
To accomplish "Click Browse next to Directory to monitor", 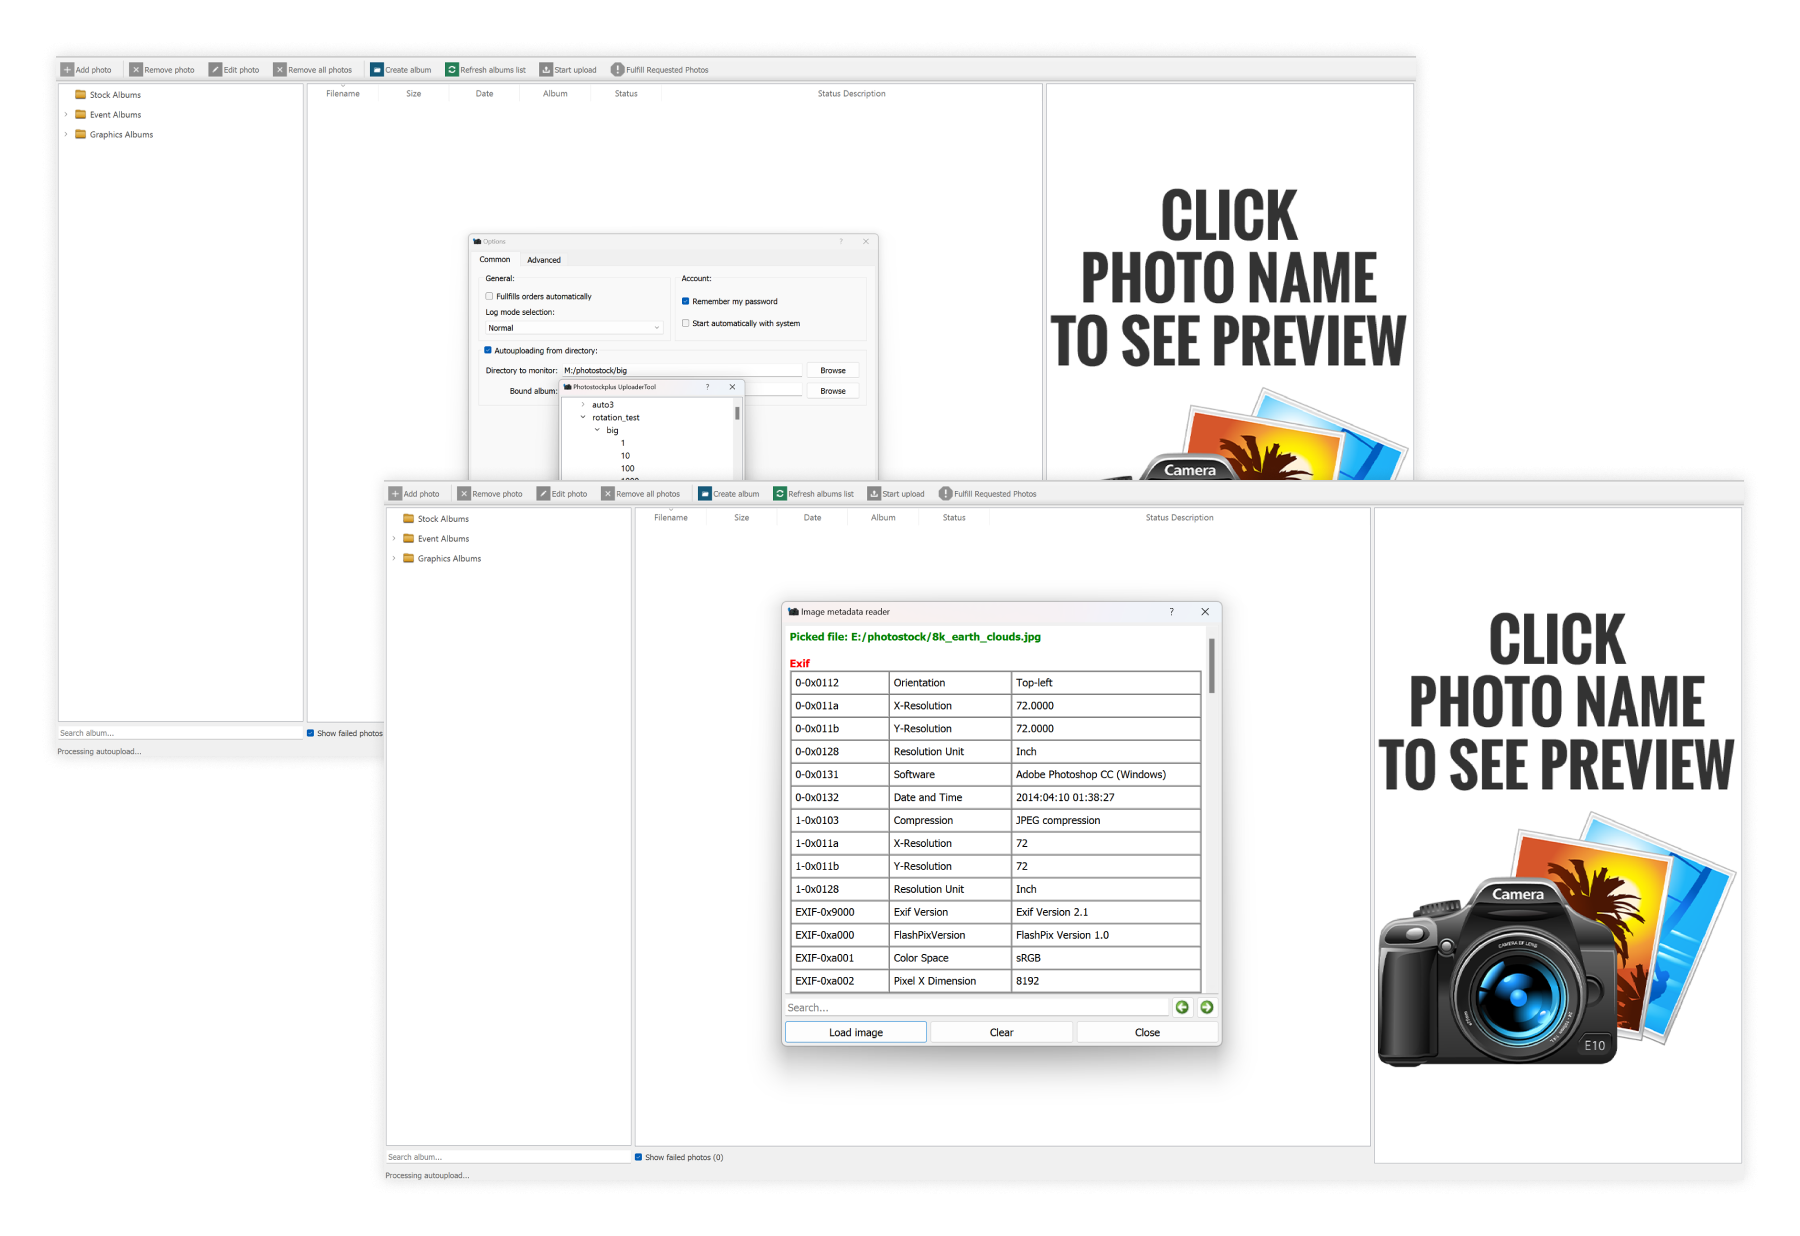I will [833, 370].
